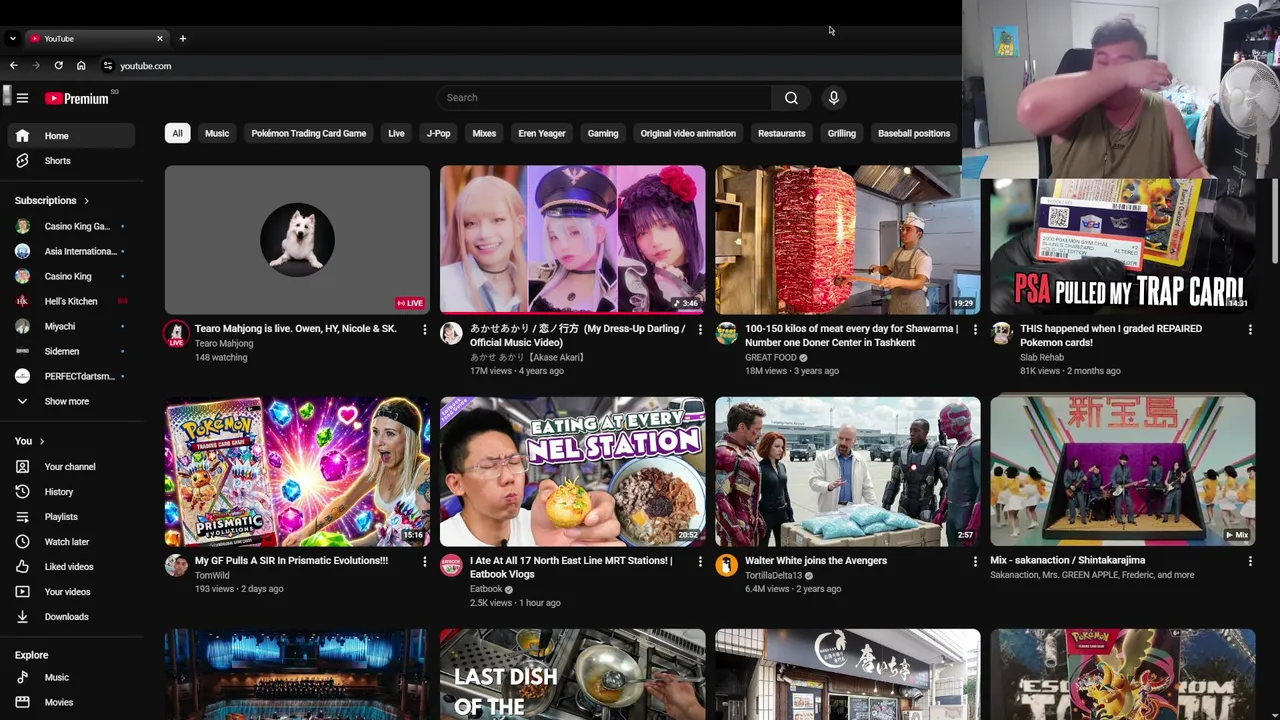Play My Dress-Up Darling music video thumbnail
This screenshot has width=1280, height=720.
tap(572, 240)
